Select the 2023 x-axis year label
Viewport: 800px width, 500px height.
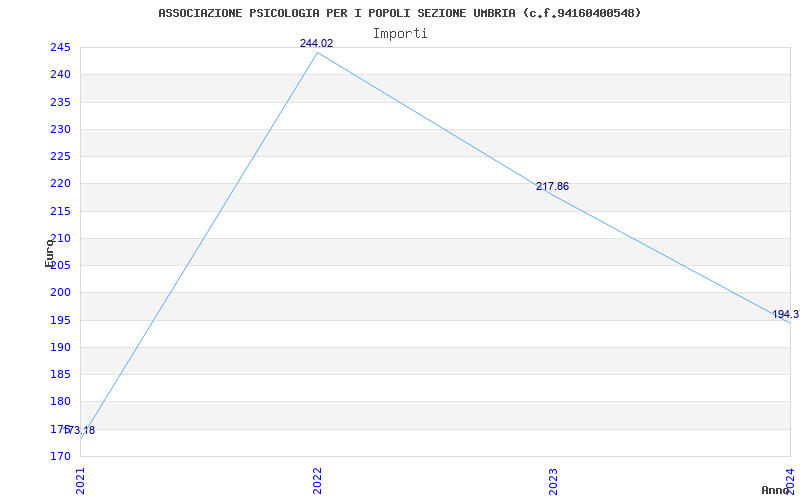[554, 481]
